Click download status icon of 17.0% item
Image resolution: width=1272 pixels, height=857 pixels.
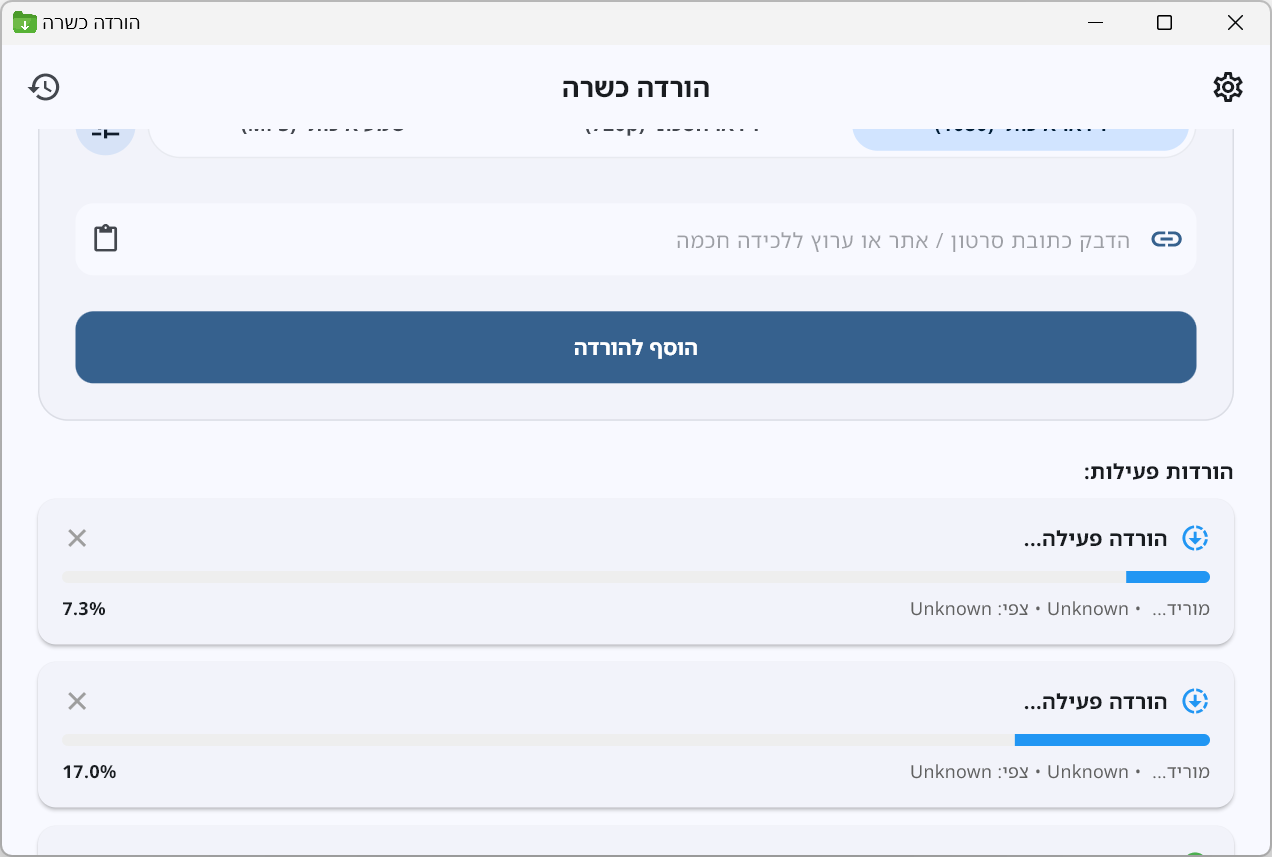pos(1195,702)
